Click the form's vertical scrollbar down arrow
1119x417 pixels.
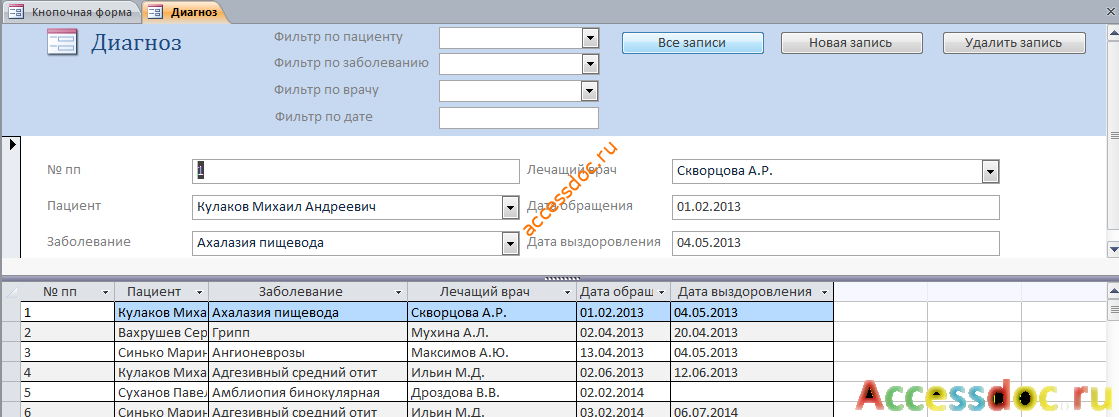pos(1113,248)
